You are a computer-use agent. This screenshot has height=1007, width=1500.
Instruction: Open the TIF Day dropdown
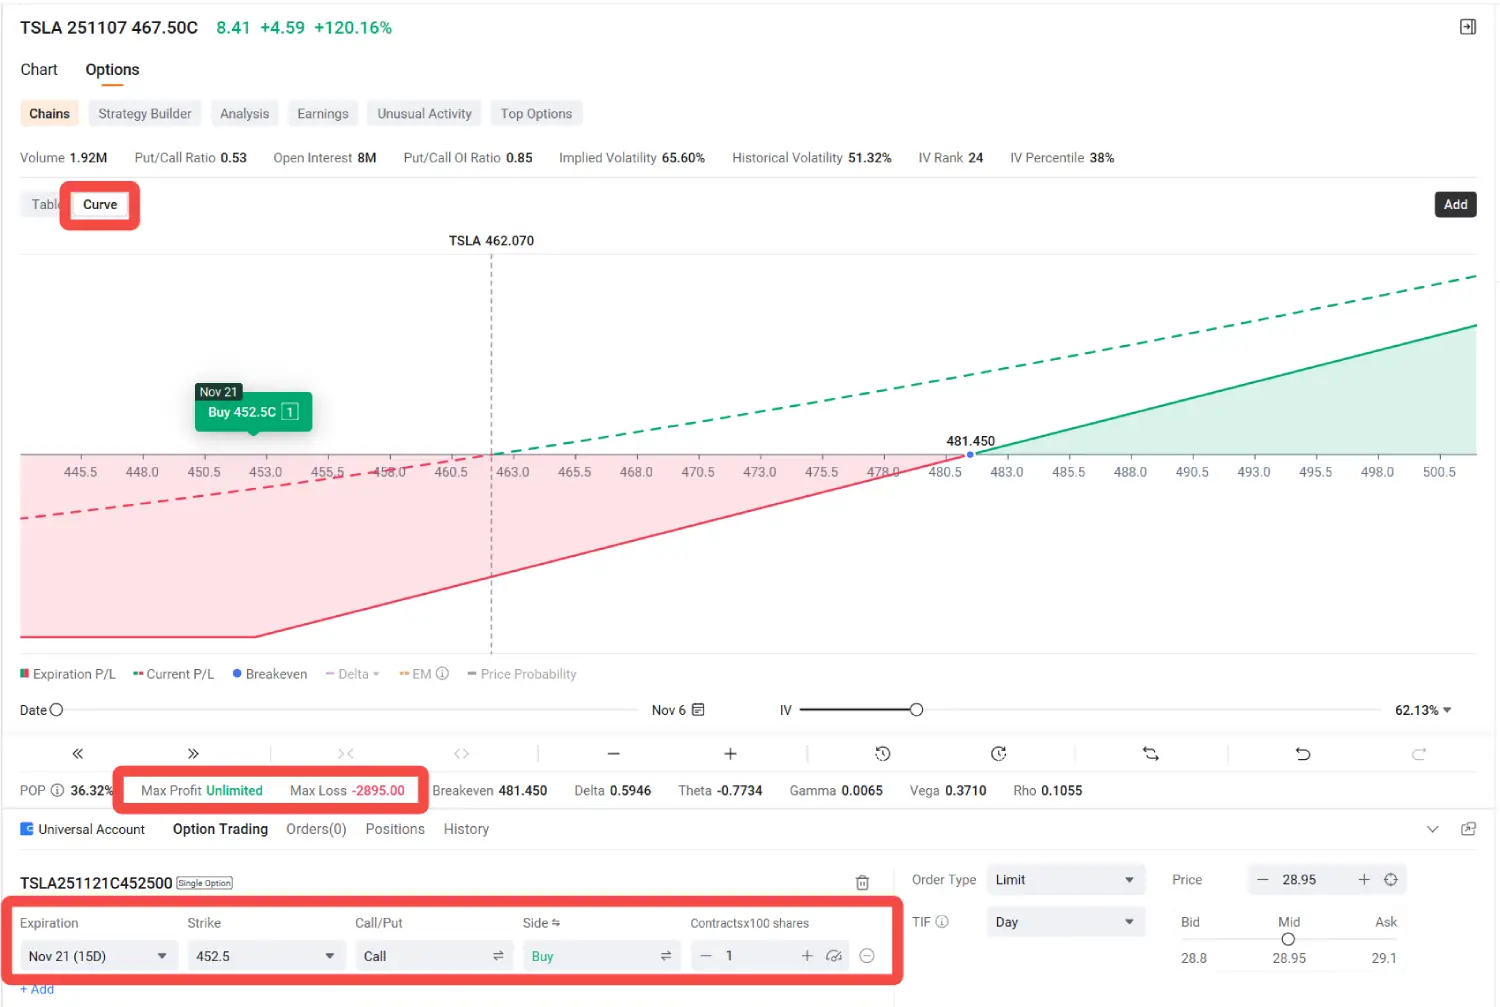[x=1066, y=922]
